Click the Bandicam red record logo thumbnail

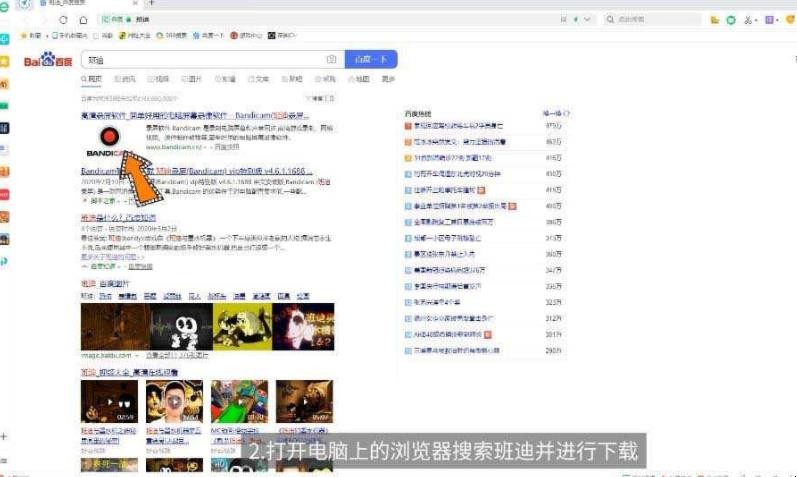(110, 141)
